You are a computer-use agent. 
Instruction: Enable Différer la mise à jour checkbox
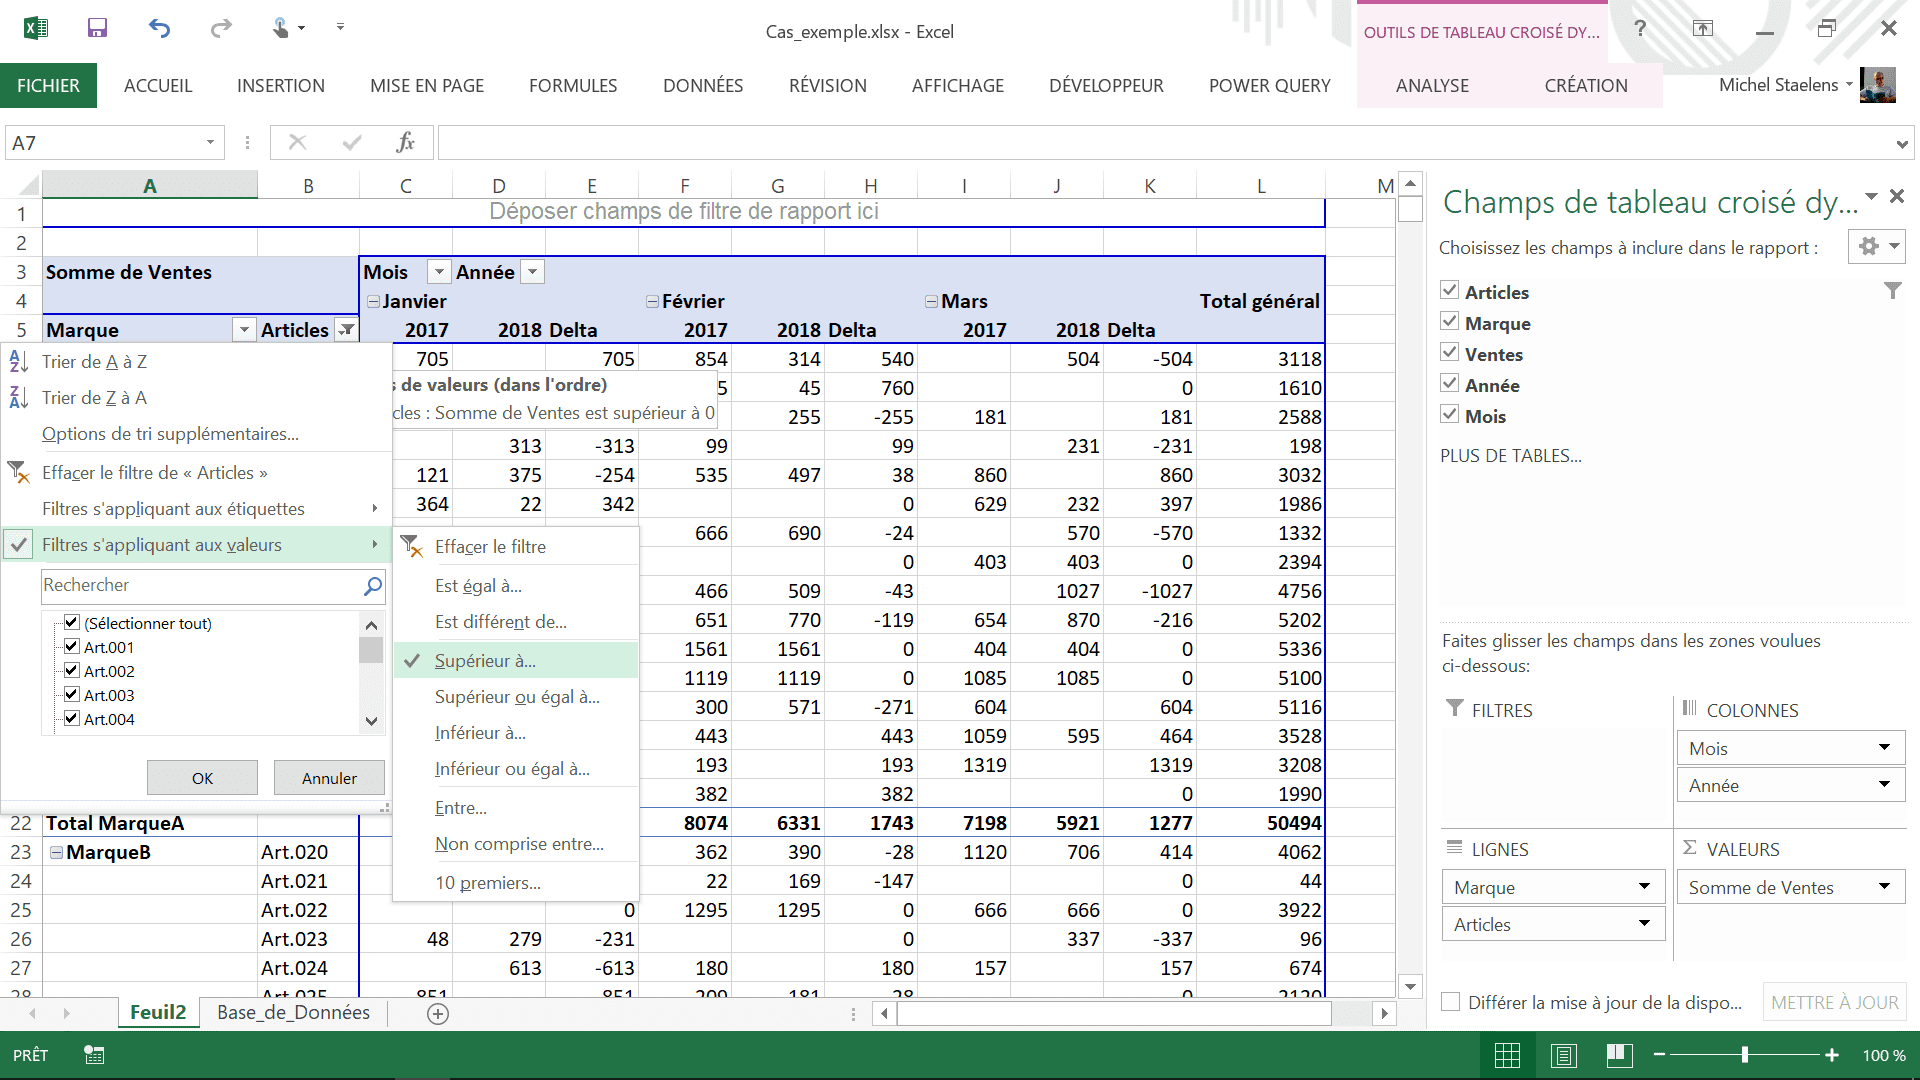click(1451, 1002)
